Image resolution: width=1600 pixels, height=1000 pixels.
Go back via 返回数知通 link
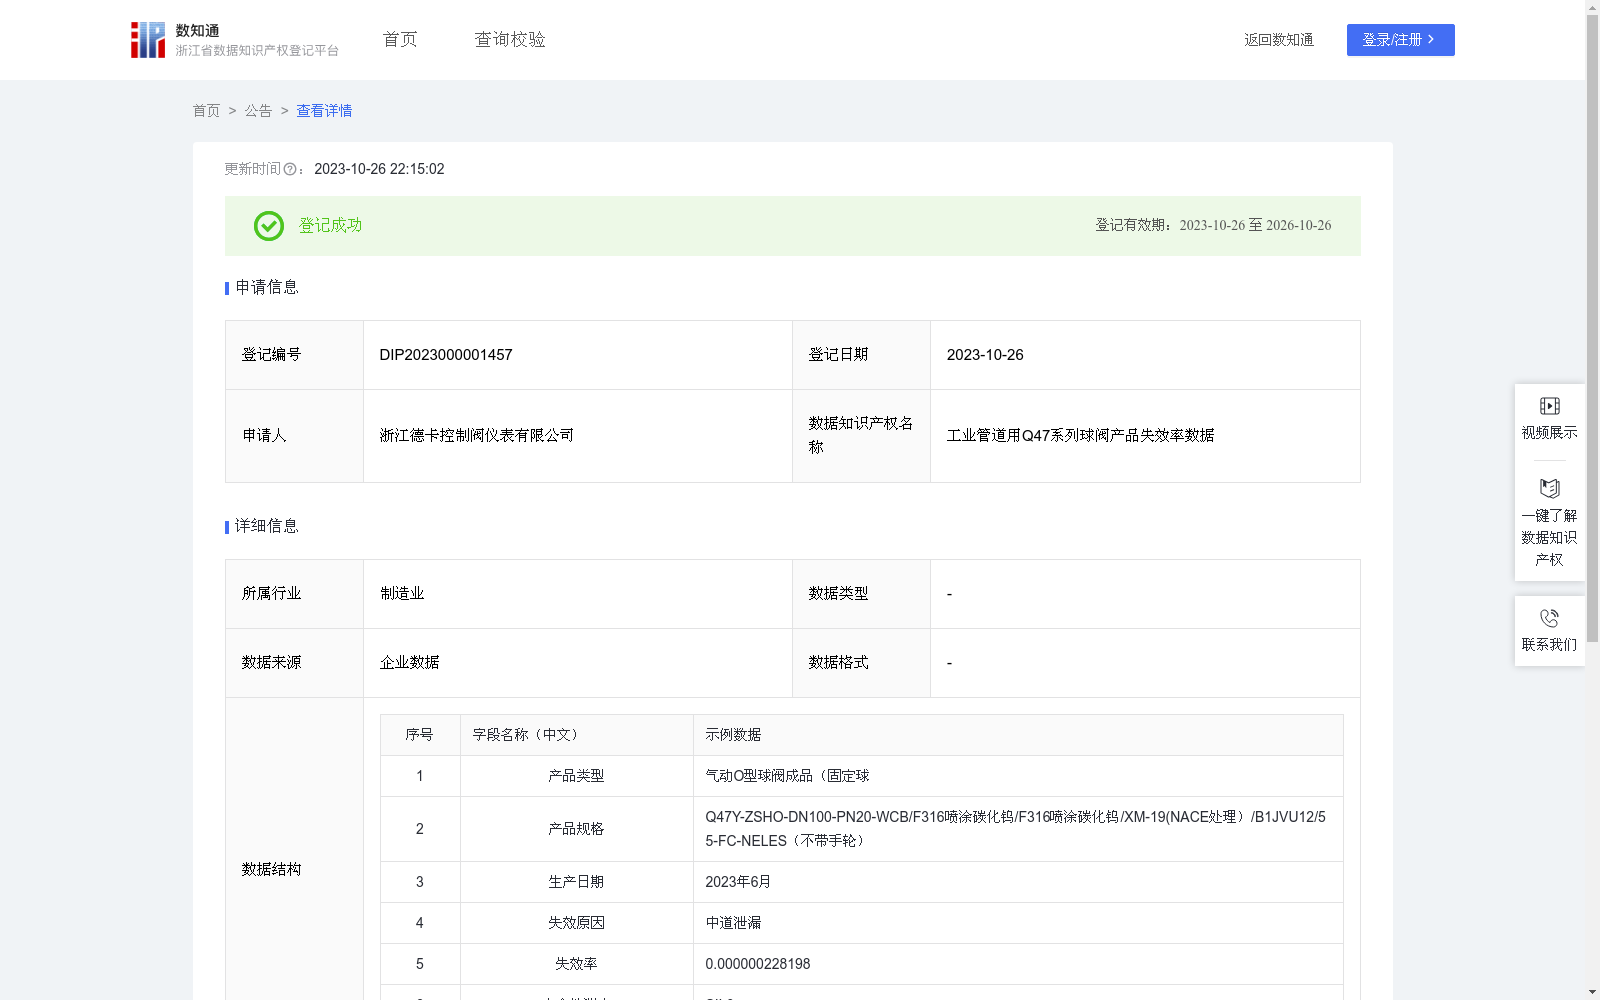[x=1279, y=40]
